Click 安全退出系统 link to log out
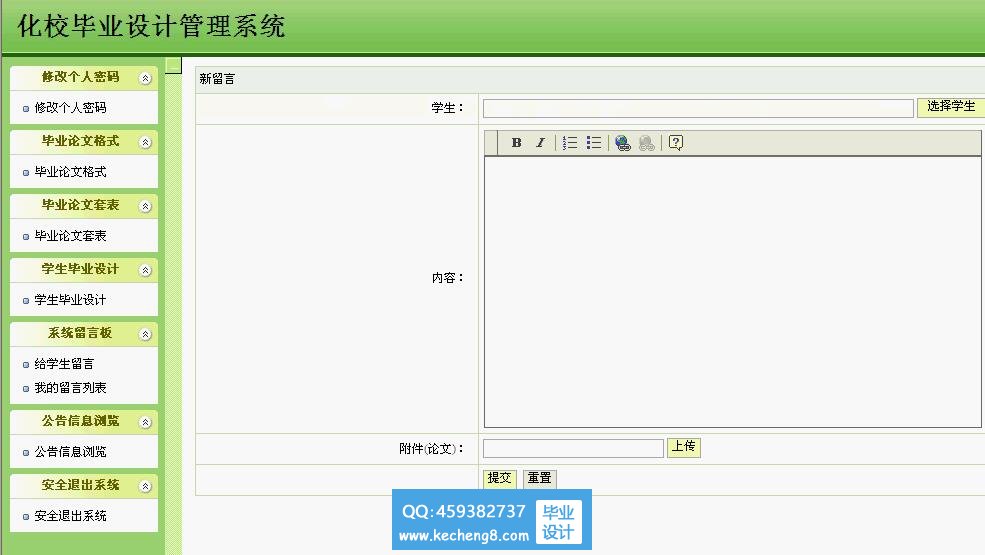985x555 pixels. (70, 516)
